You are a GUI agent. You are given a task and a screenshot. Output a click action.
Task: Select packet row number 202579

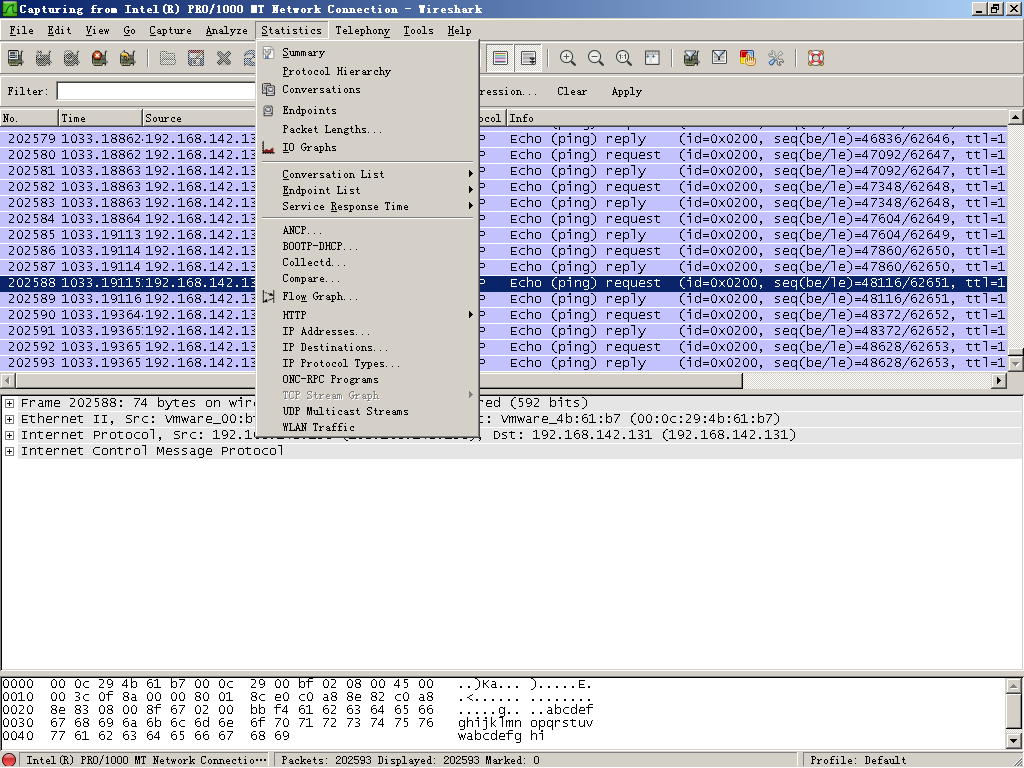point(504,139)
